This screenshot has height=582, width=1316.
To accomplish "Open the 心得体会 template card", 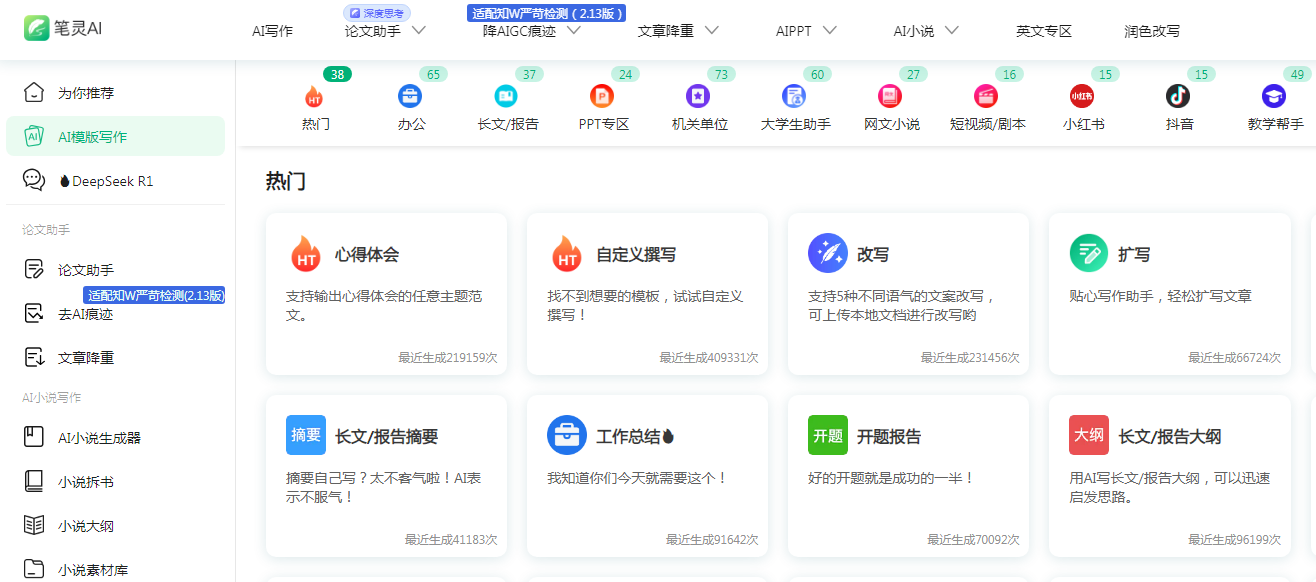I will [x=386, y=293].
